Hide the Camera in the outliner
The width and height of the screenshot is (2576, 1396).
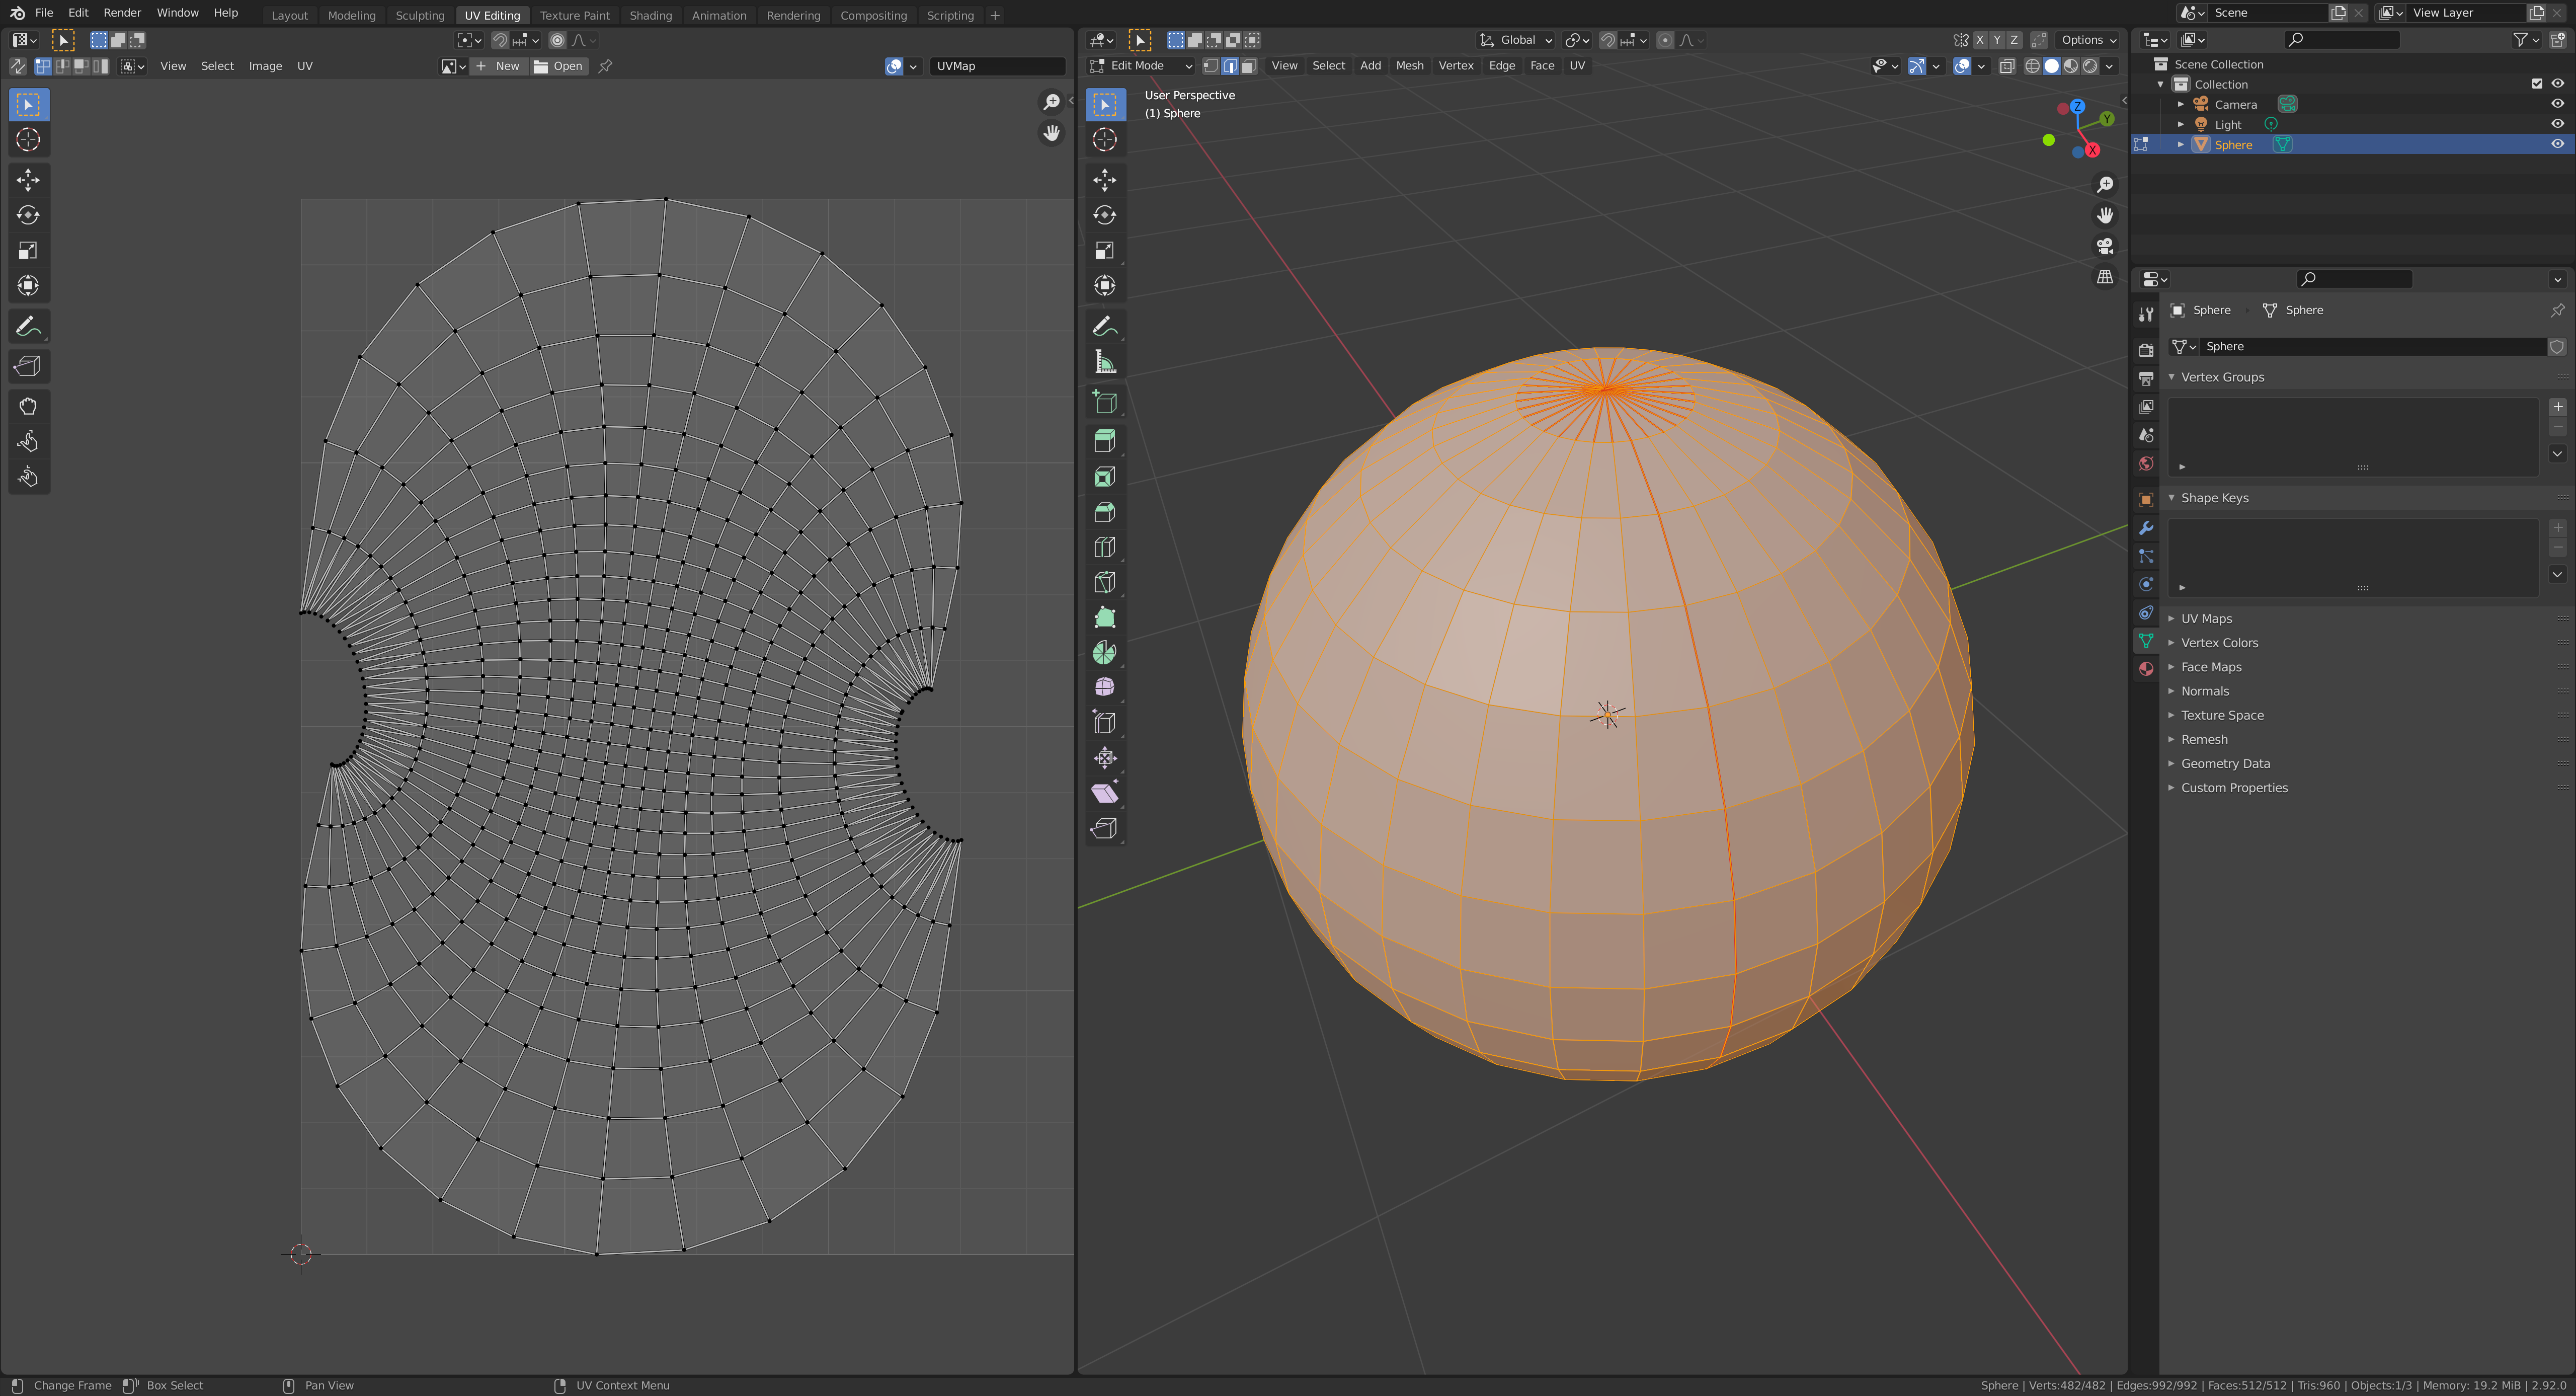[2557, 104]
